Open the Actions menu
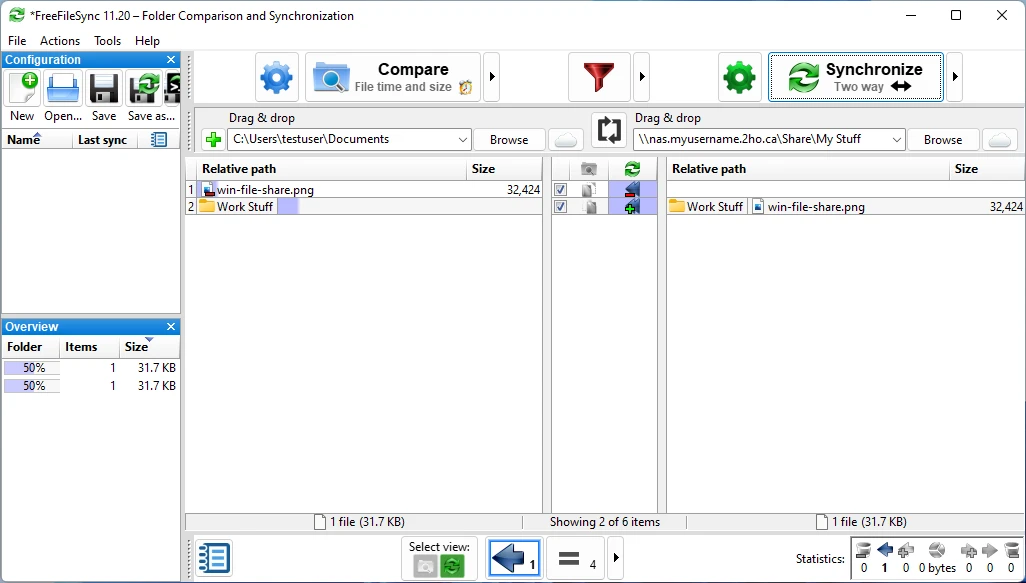The height and width of the screenshot is (583, 1026). 60,41
